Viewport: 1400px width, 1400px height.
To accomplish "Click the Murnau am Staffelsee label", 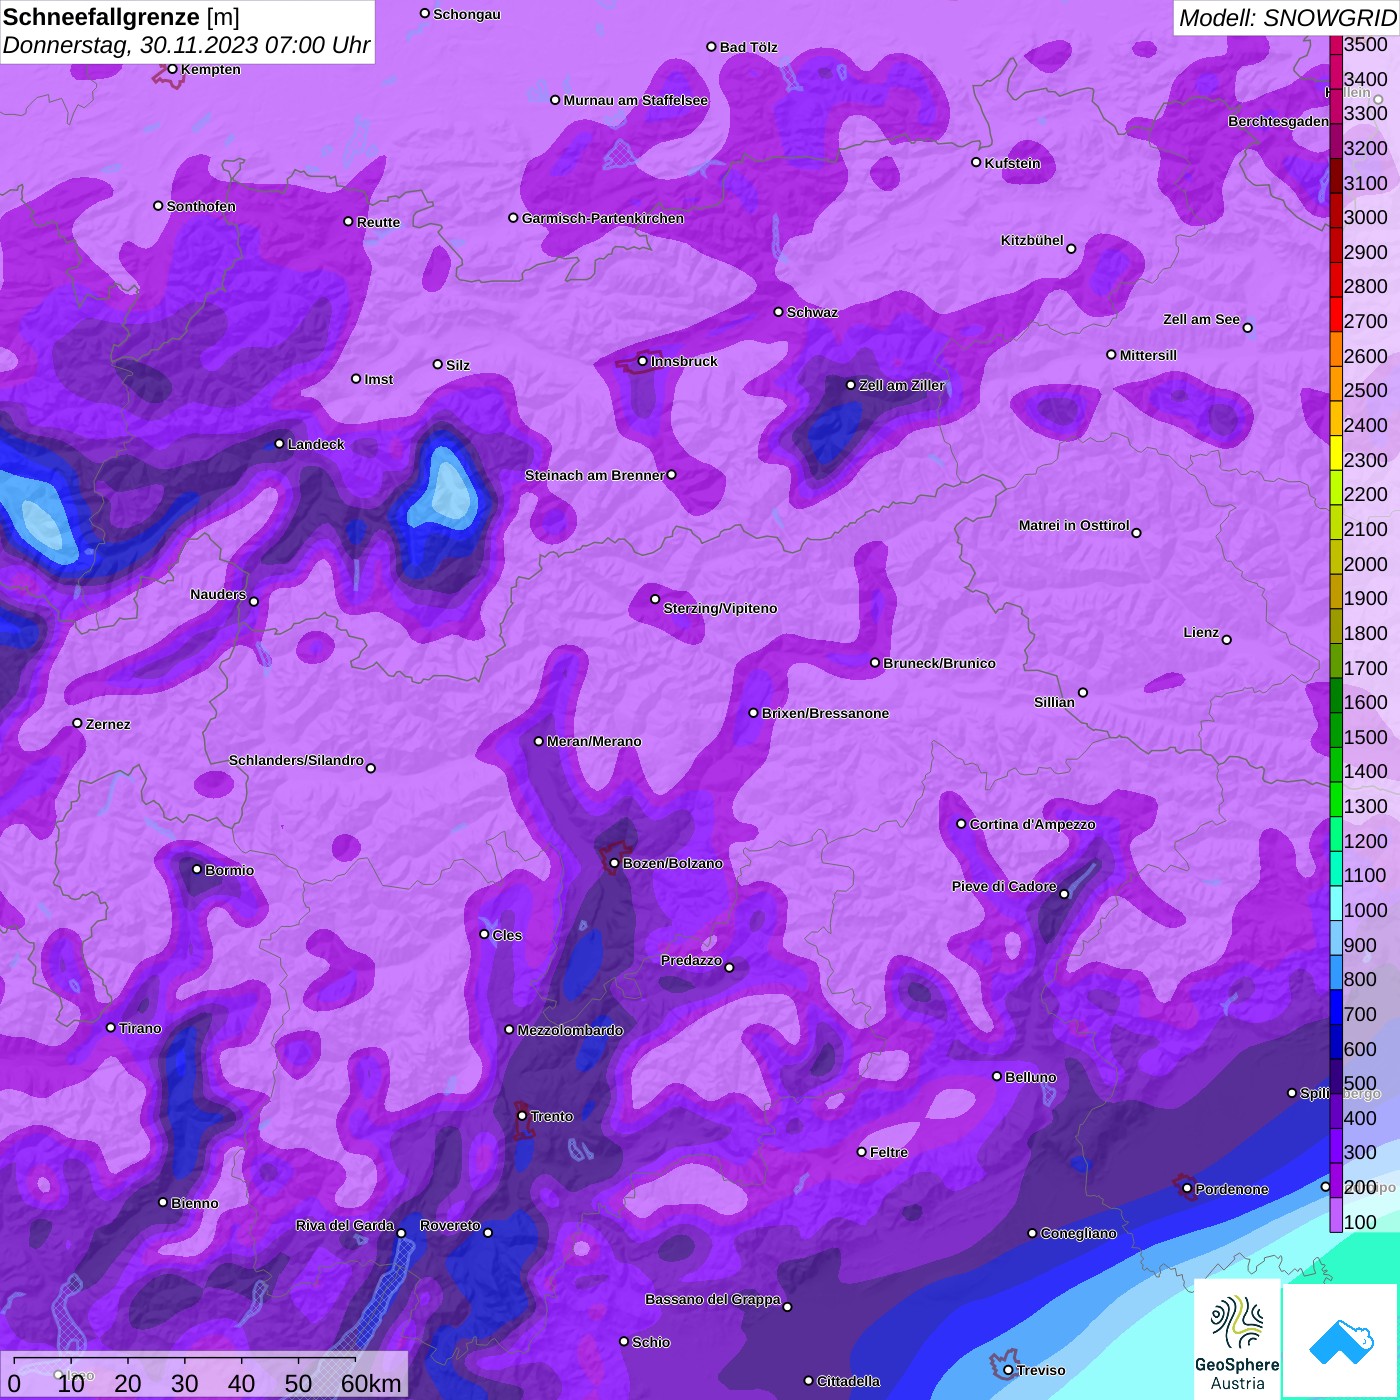I will point(636,100).
